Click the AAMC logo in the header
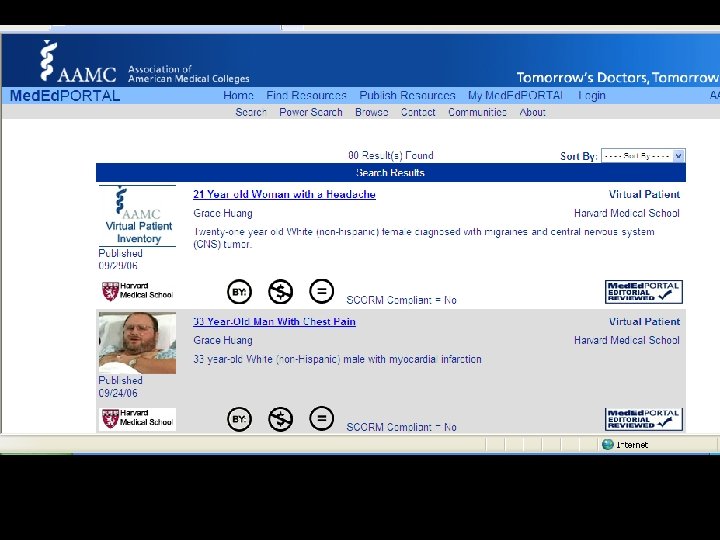Viewport: 720px width, 540px height. click(x=78, y=62)
